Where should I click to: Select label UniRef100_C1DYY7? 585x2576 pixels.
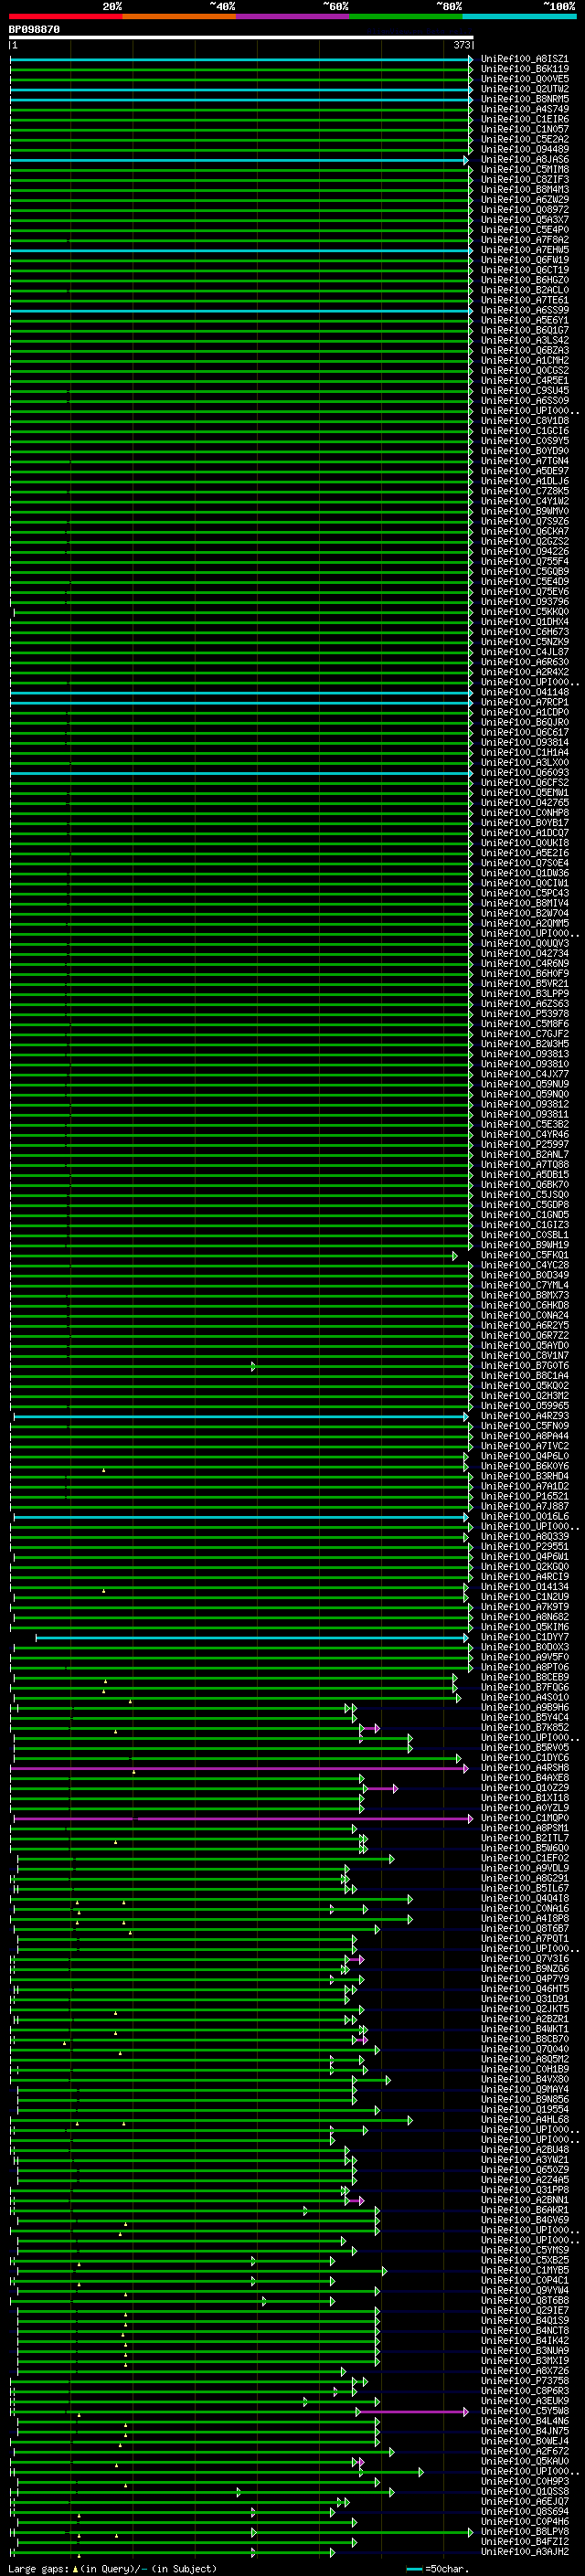pyautogui.click(x=525, y=1638)
